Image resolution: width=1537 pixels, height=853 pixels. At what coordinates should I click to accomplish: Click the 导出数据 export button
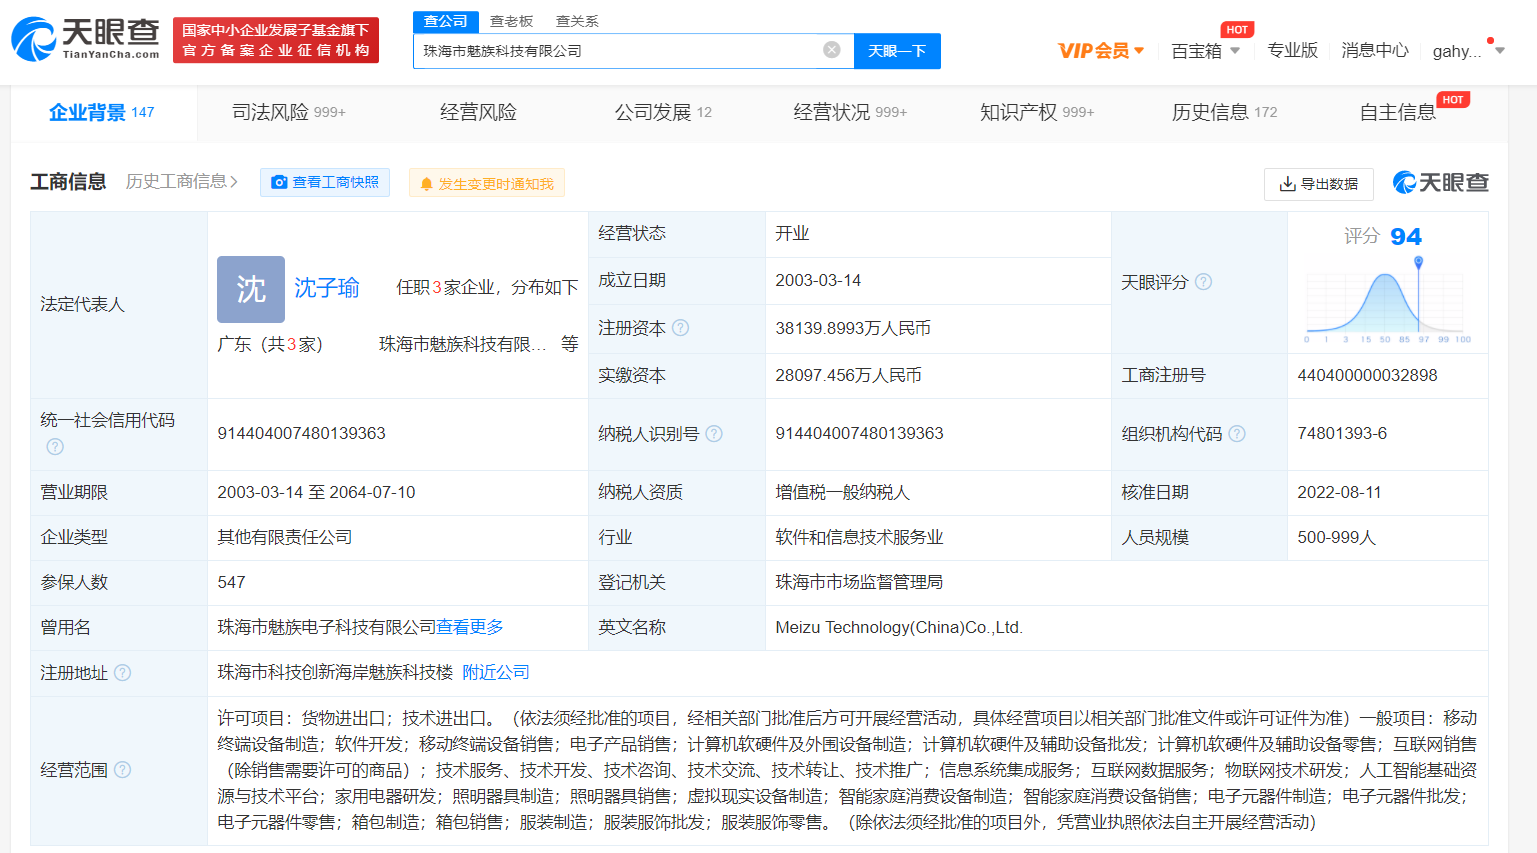1319,184
